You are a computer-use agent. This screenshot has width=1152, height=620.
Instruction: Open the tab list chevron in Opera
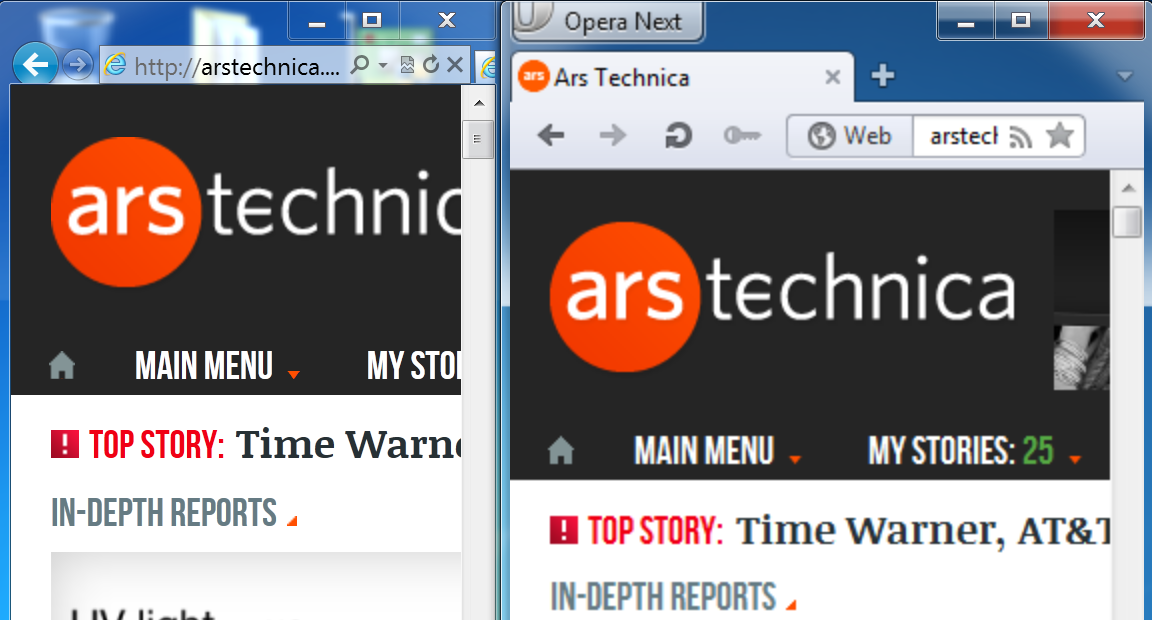[1123, 77]
